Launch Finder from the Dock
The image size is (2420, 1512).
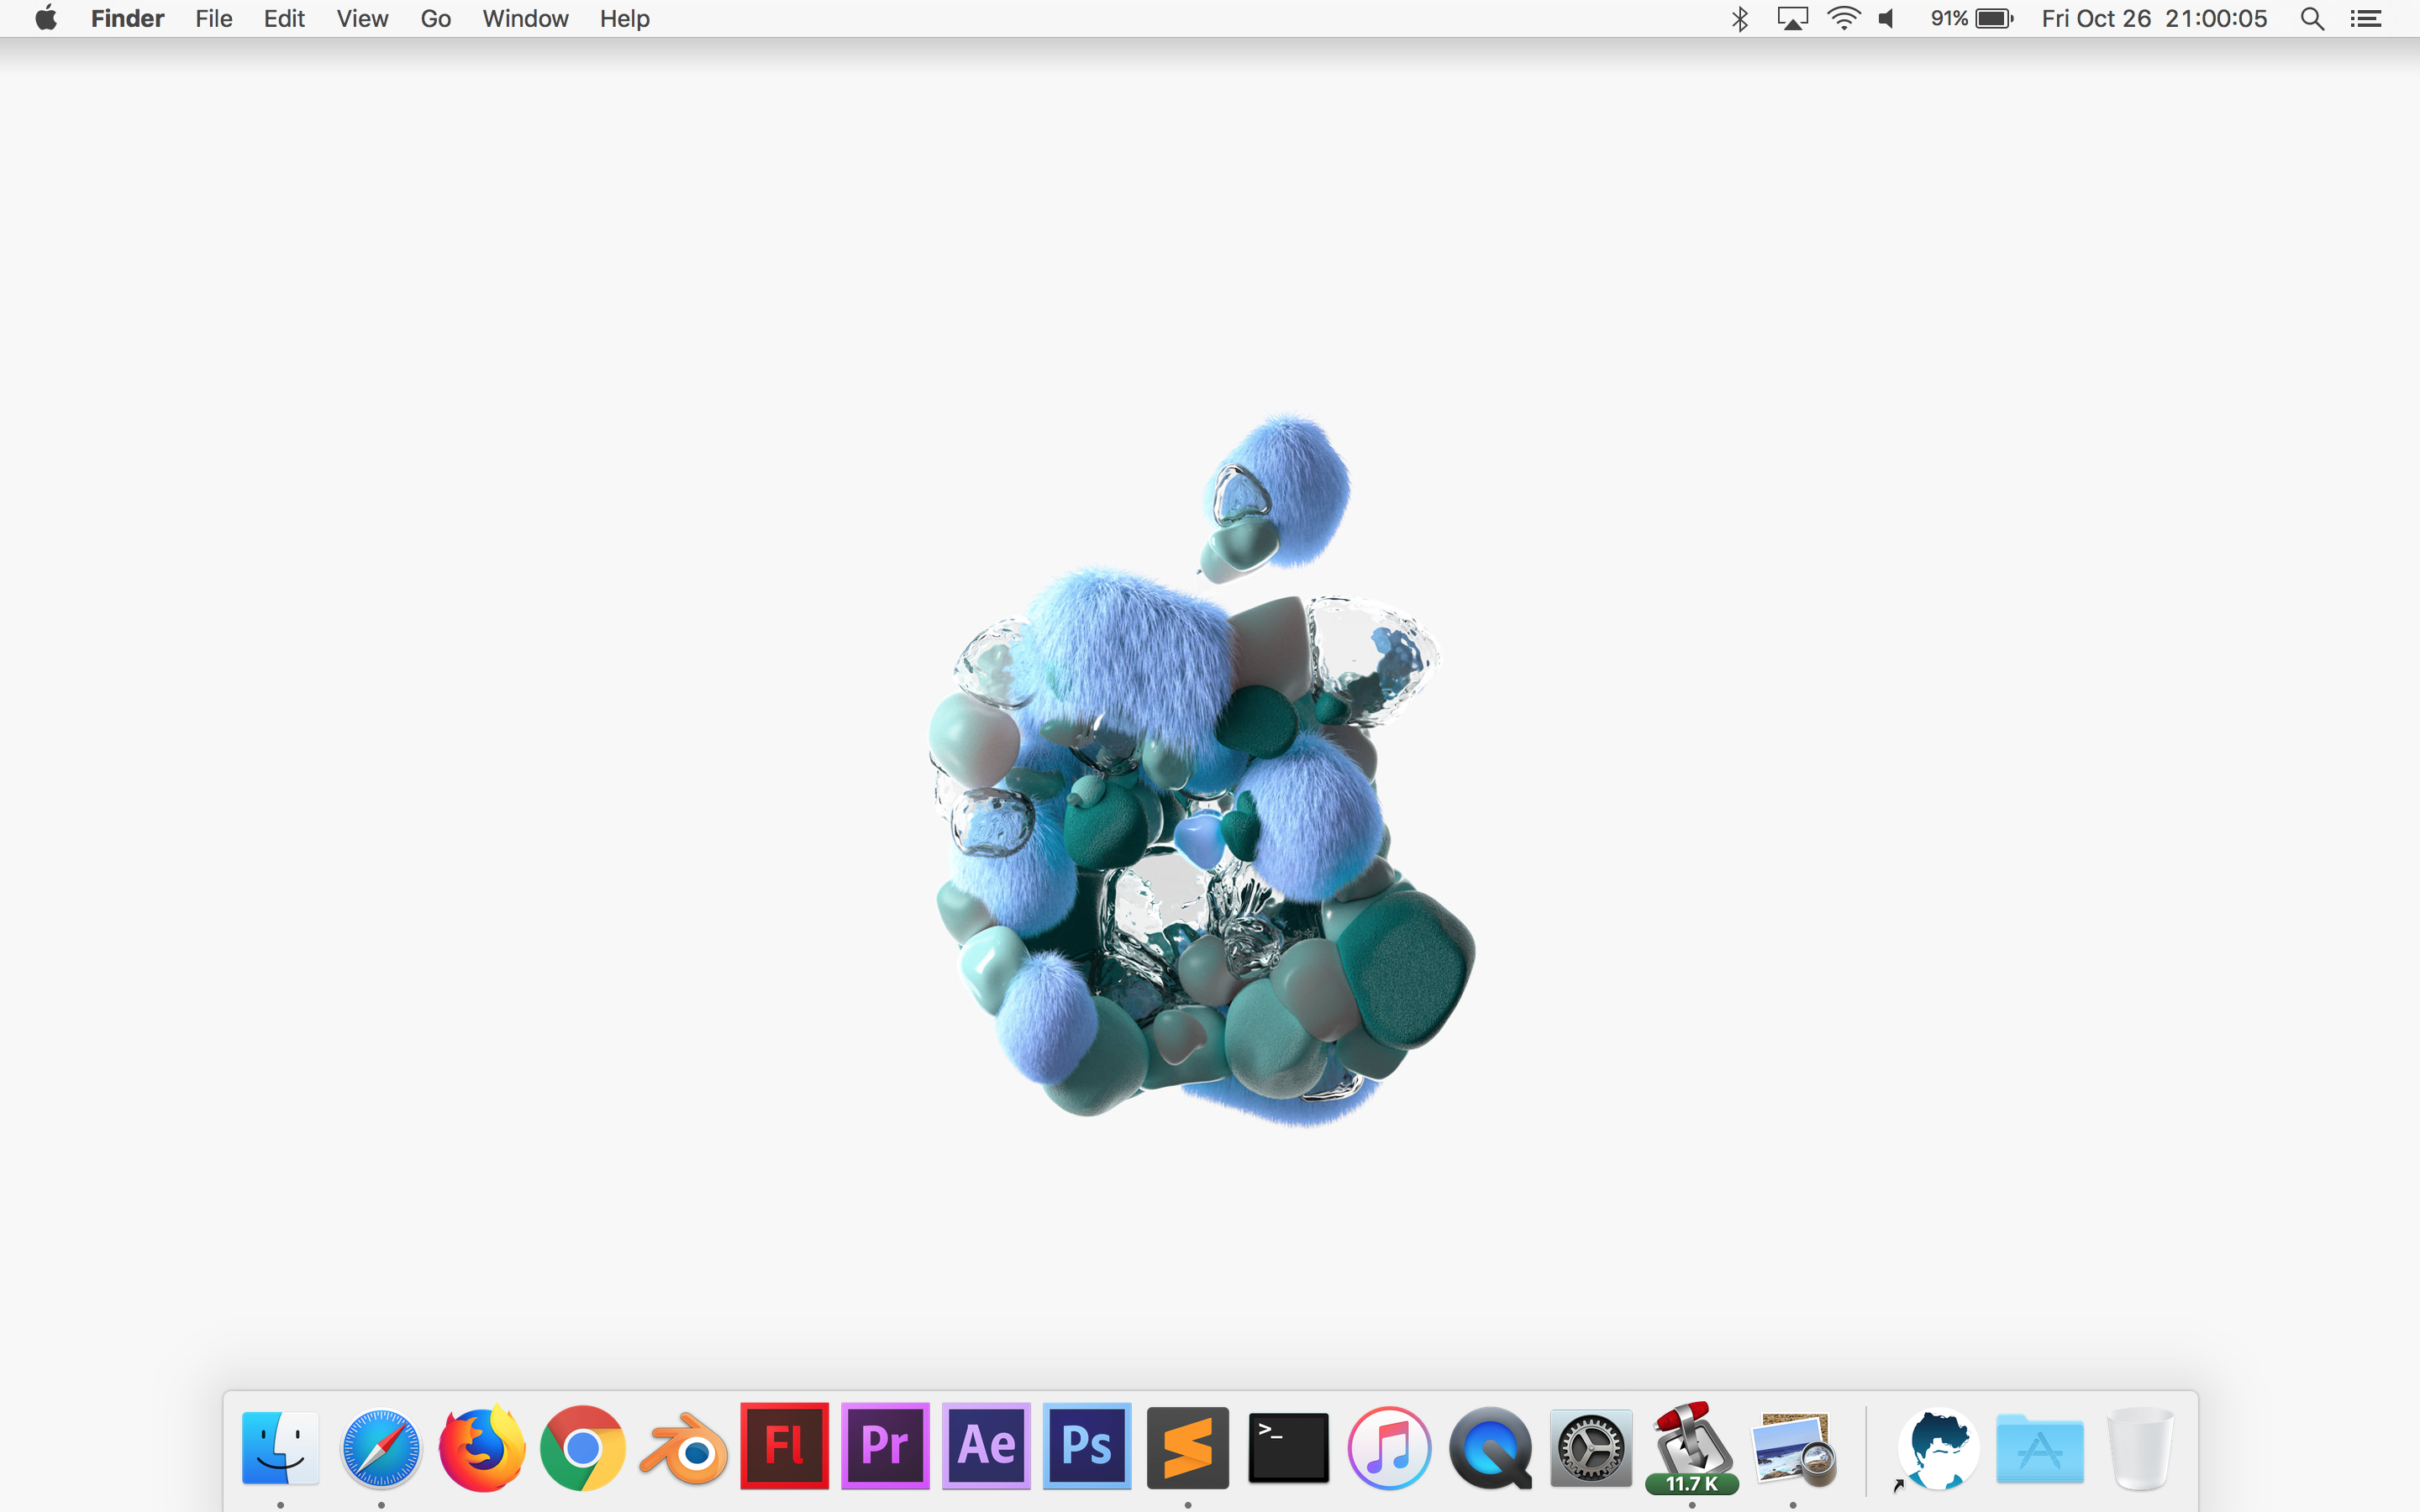[x=280, y=1447]
